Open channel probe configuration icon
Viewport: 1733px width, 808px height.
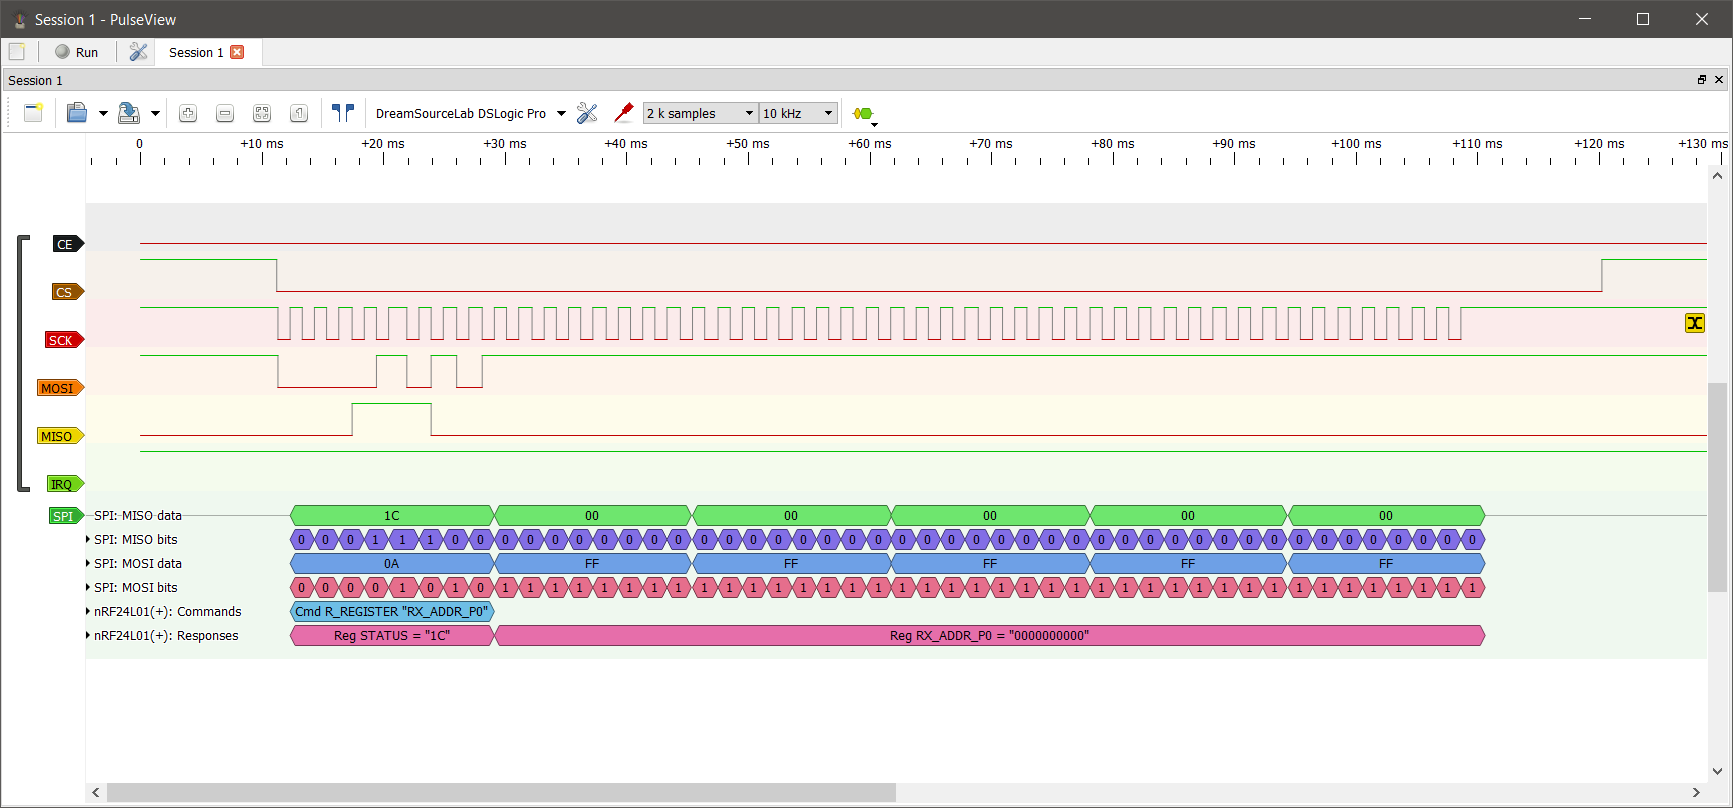pyautogui.click(x=624, y=113)
